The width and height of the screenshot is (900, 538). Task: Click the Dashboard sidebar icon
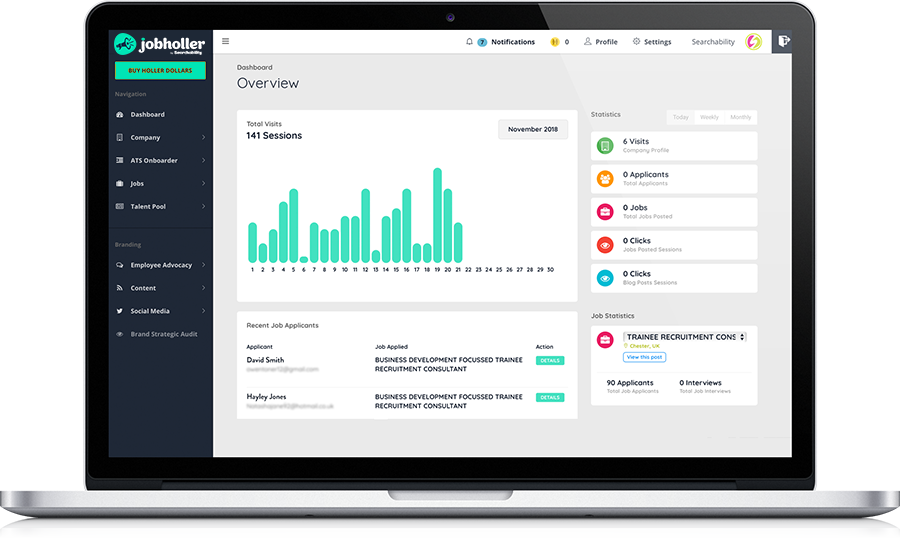click(119, 114)
